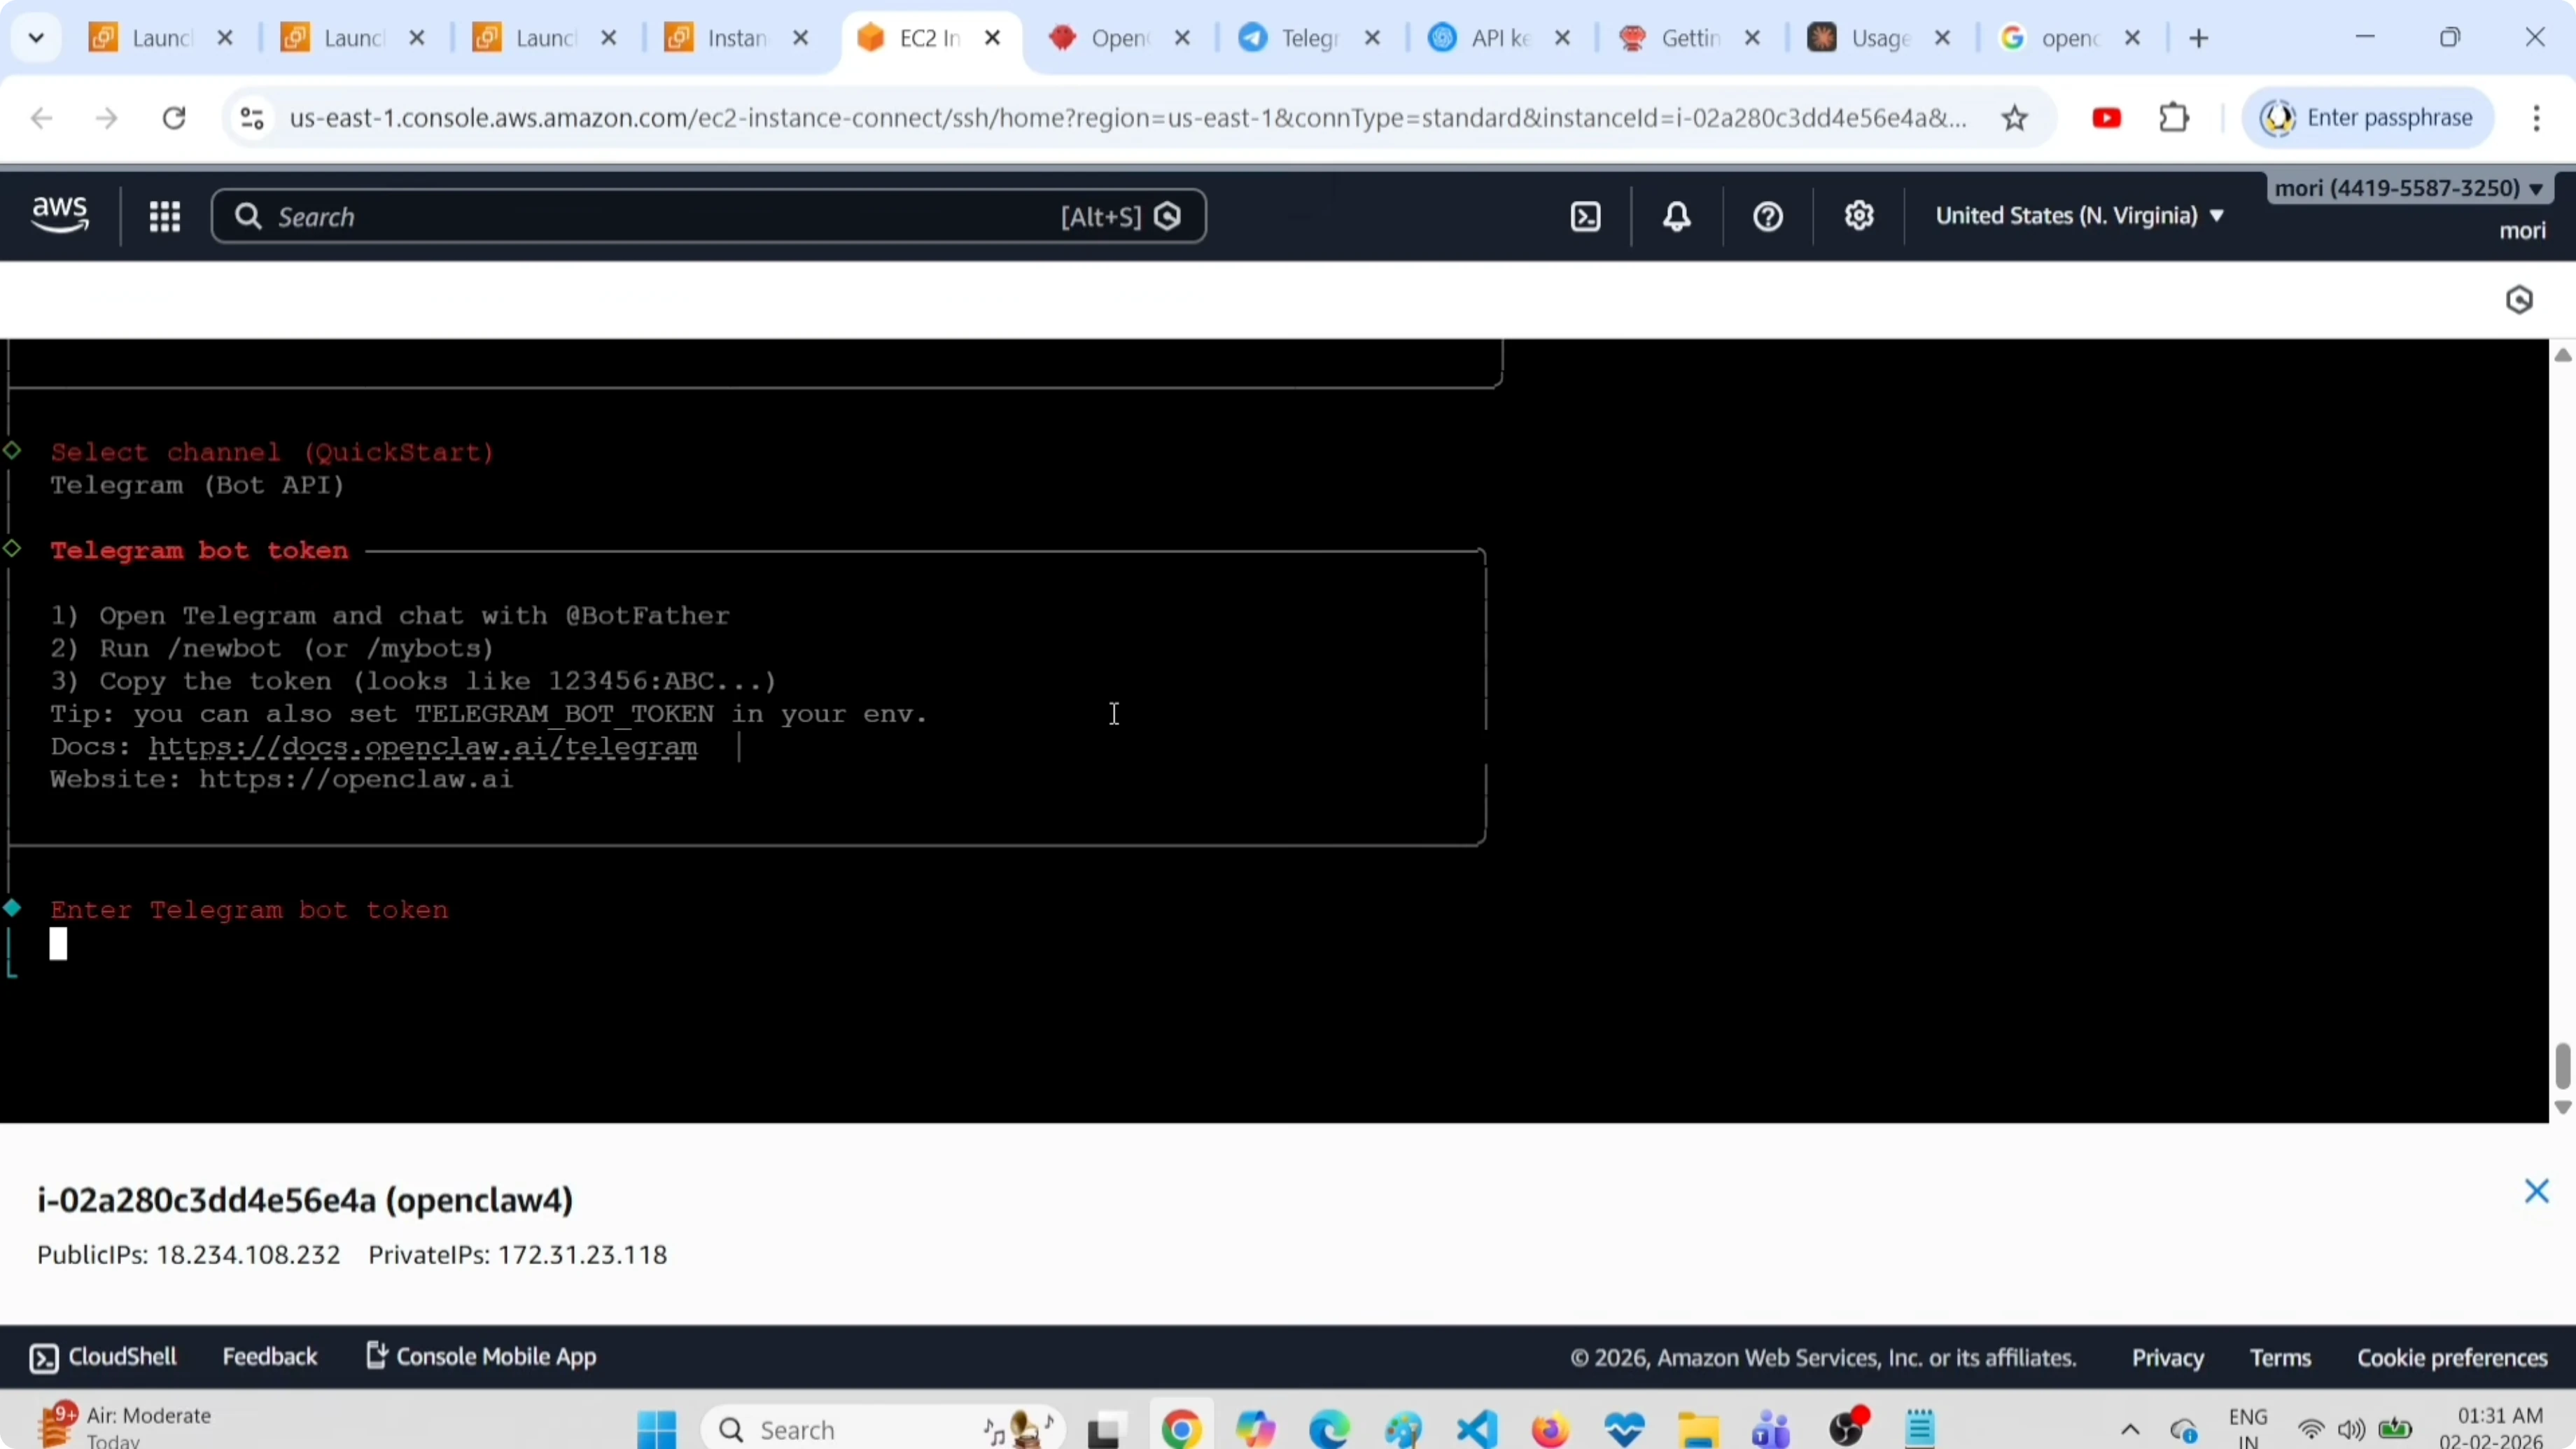The height and width of the screenshot is (1449, 2576).
Task: Open CloudShell via the terminal icon in top bar
Action: tap(1585, 216)
